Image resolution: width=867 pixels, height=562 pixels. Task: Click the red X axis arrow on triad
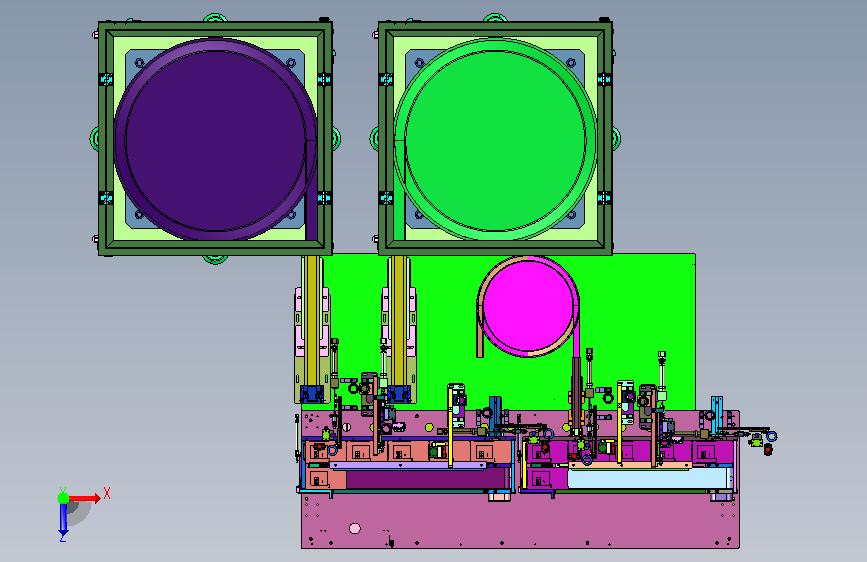coord(86,498)
